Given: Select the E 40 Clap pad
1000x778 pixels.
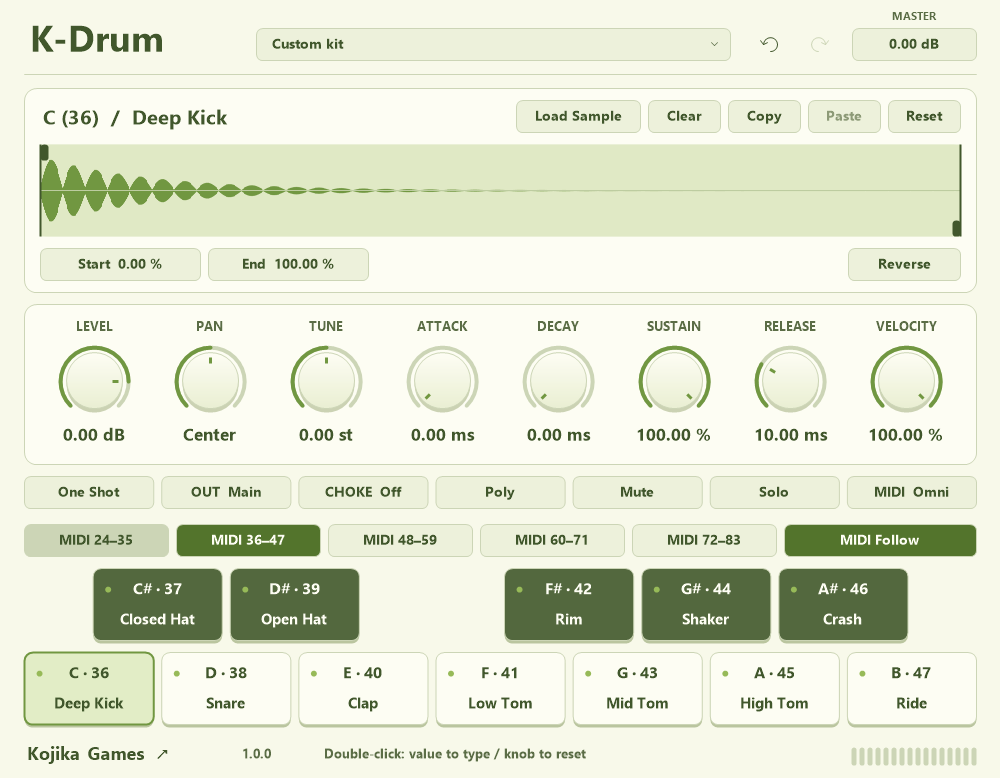Looking at the screenshot, I should (x=364, y=689).
